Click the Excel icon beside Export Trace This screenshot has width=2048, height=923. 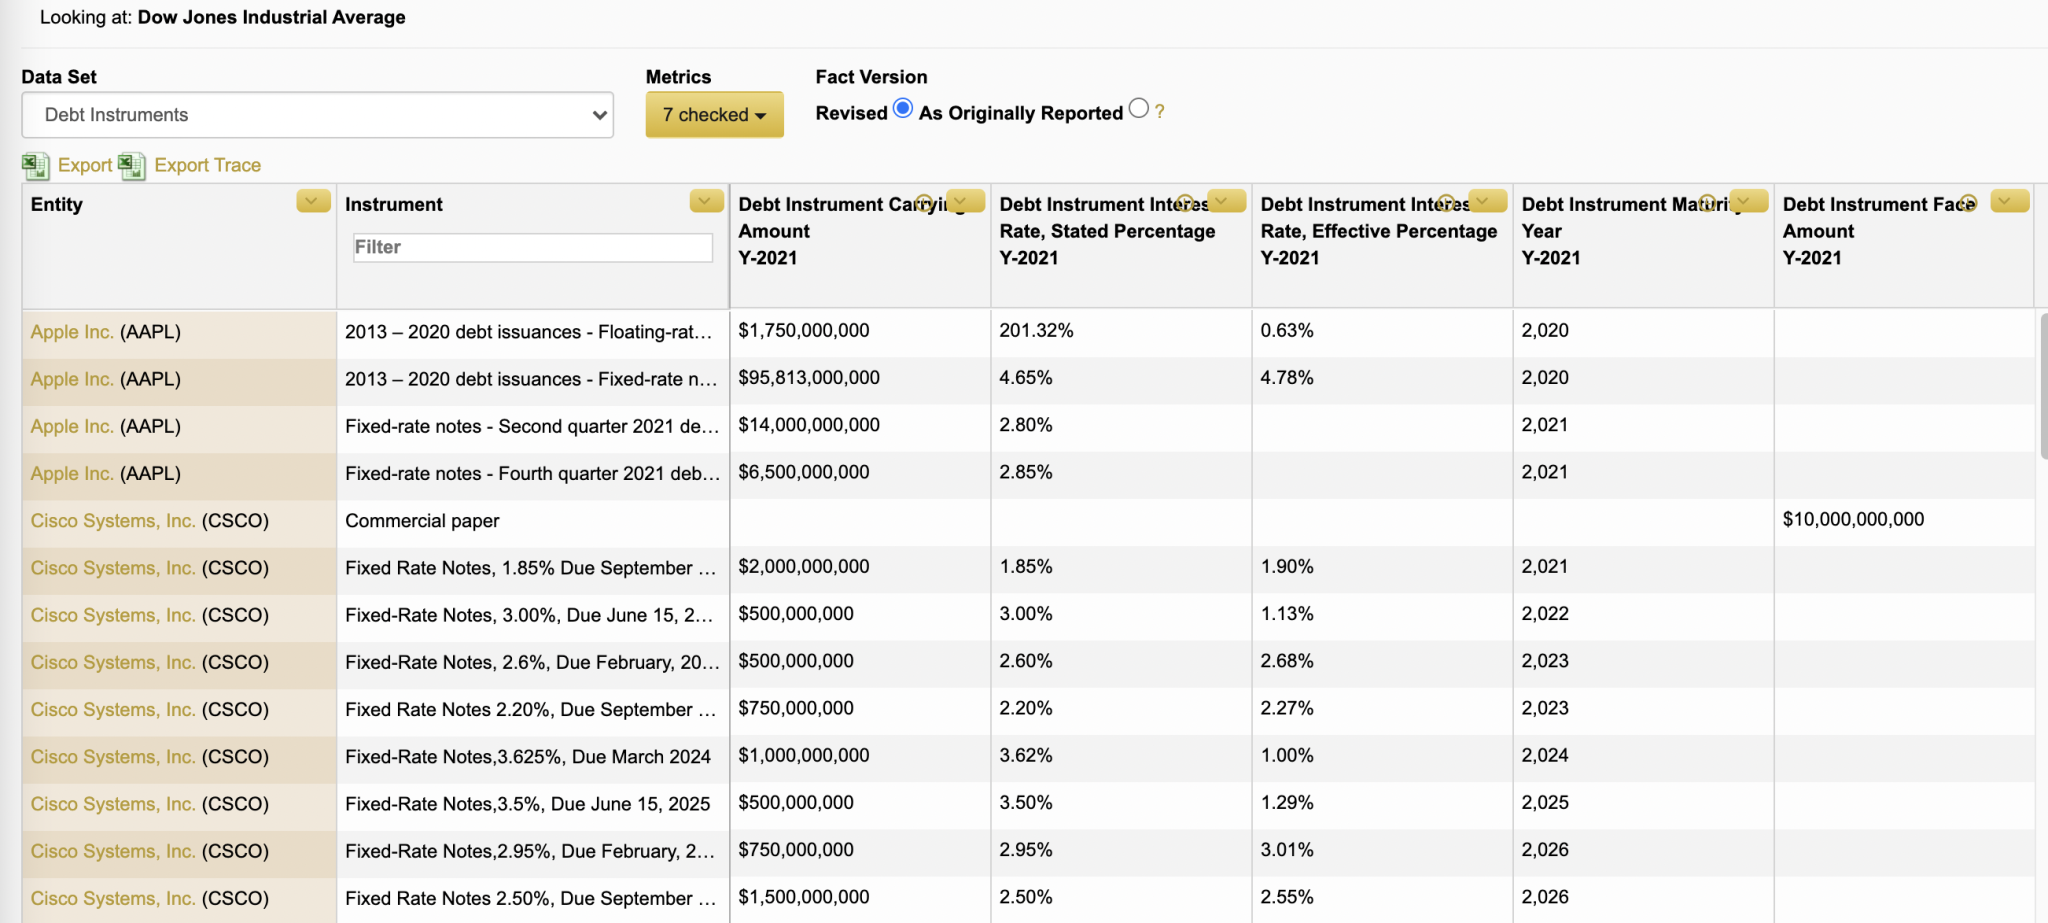[x=132, y=165]
